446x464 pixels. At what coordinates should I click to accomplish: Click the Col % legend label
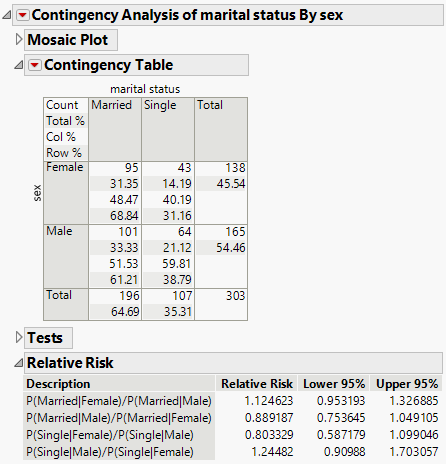[61, 137]
